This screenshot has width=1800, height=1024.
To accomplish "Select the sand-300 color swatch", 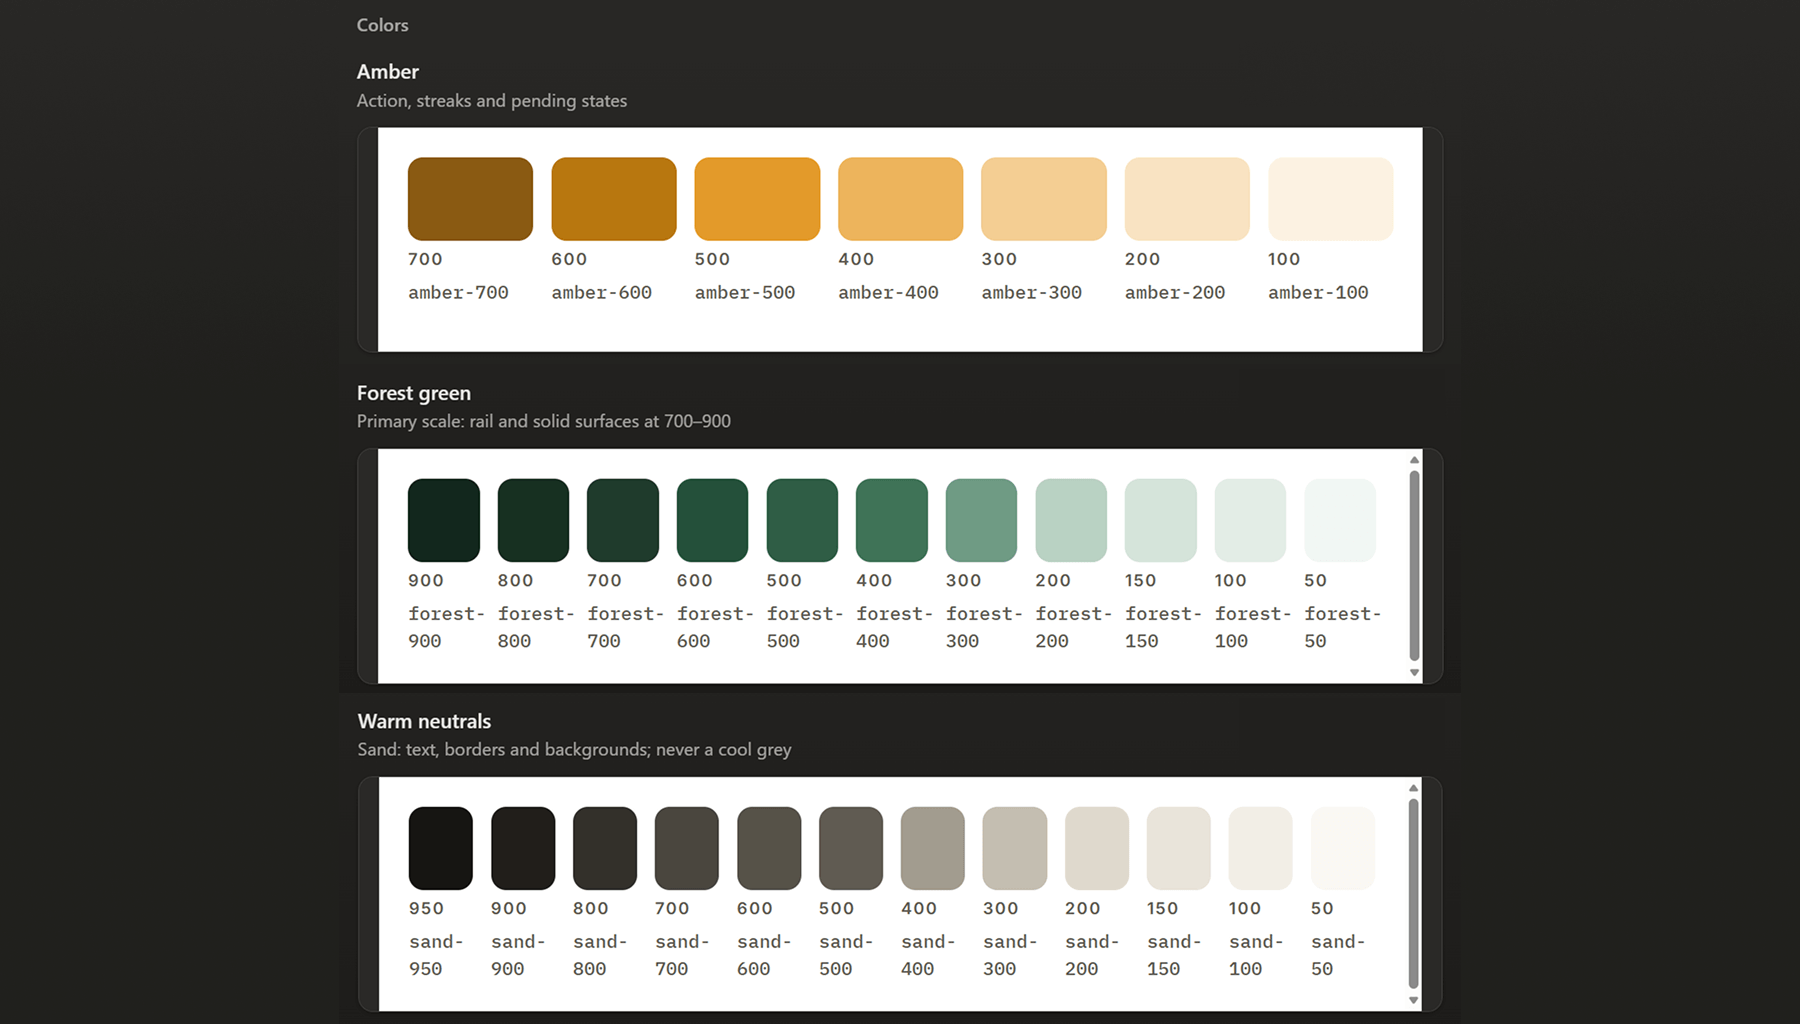I will tap(1015, 848).
